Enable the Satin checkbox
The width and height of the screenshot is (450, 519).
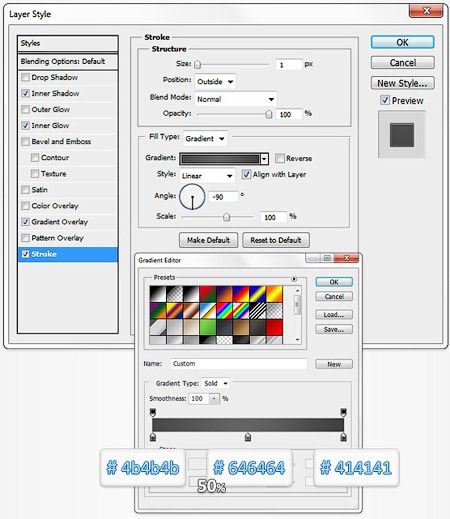click(x=25, y=190)
